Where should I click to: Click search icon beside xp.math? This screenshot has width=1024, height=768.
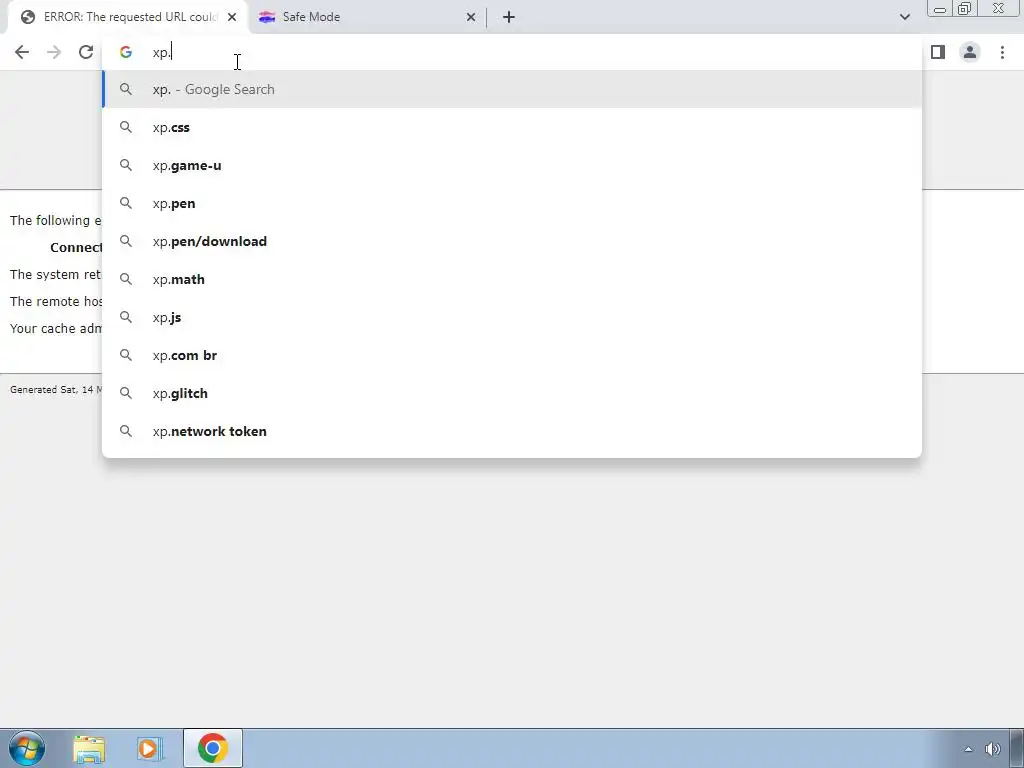pyautogui.click(x=125, y=279)
